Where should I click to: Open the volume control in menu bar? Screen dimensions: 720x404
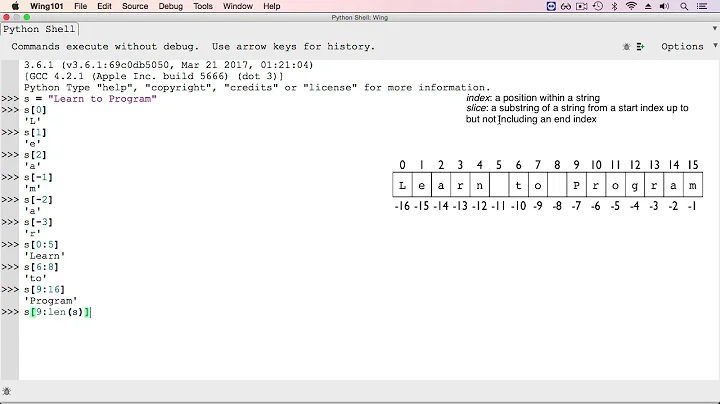tap(664, 6)
